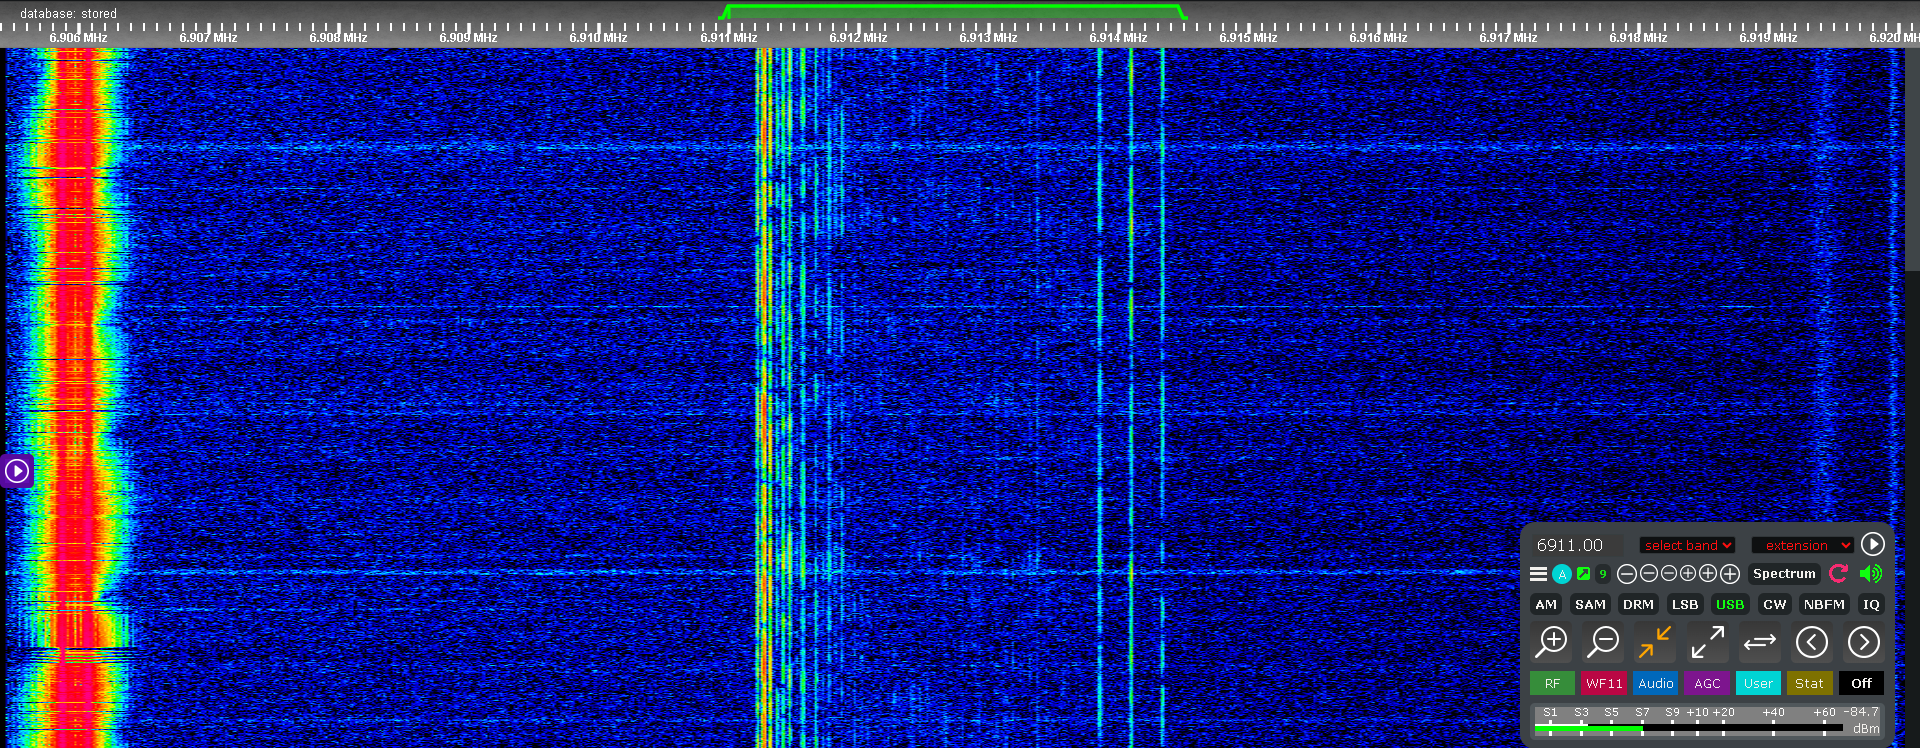
Task: Open the 'extension' dropdown
Action: point(1803,545)
